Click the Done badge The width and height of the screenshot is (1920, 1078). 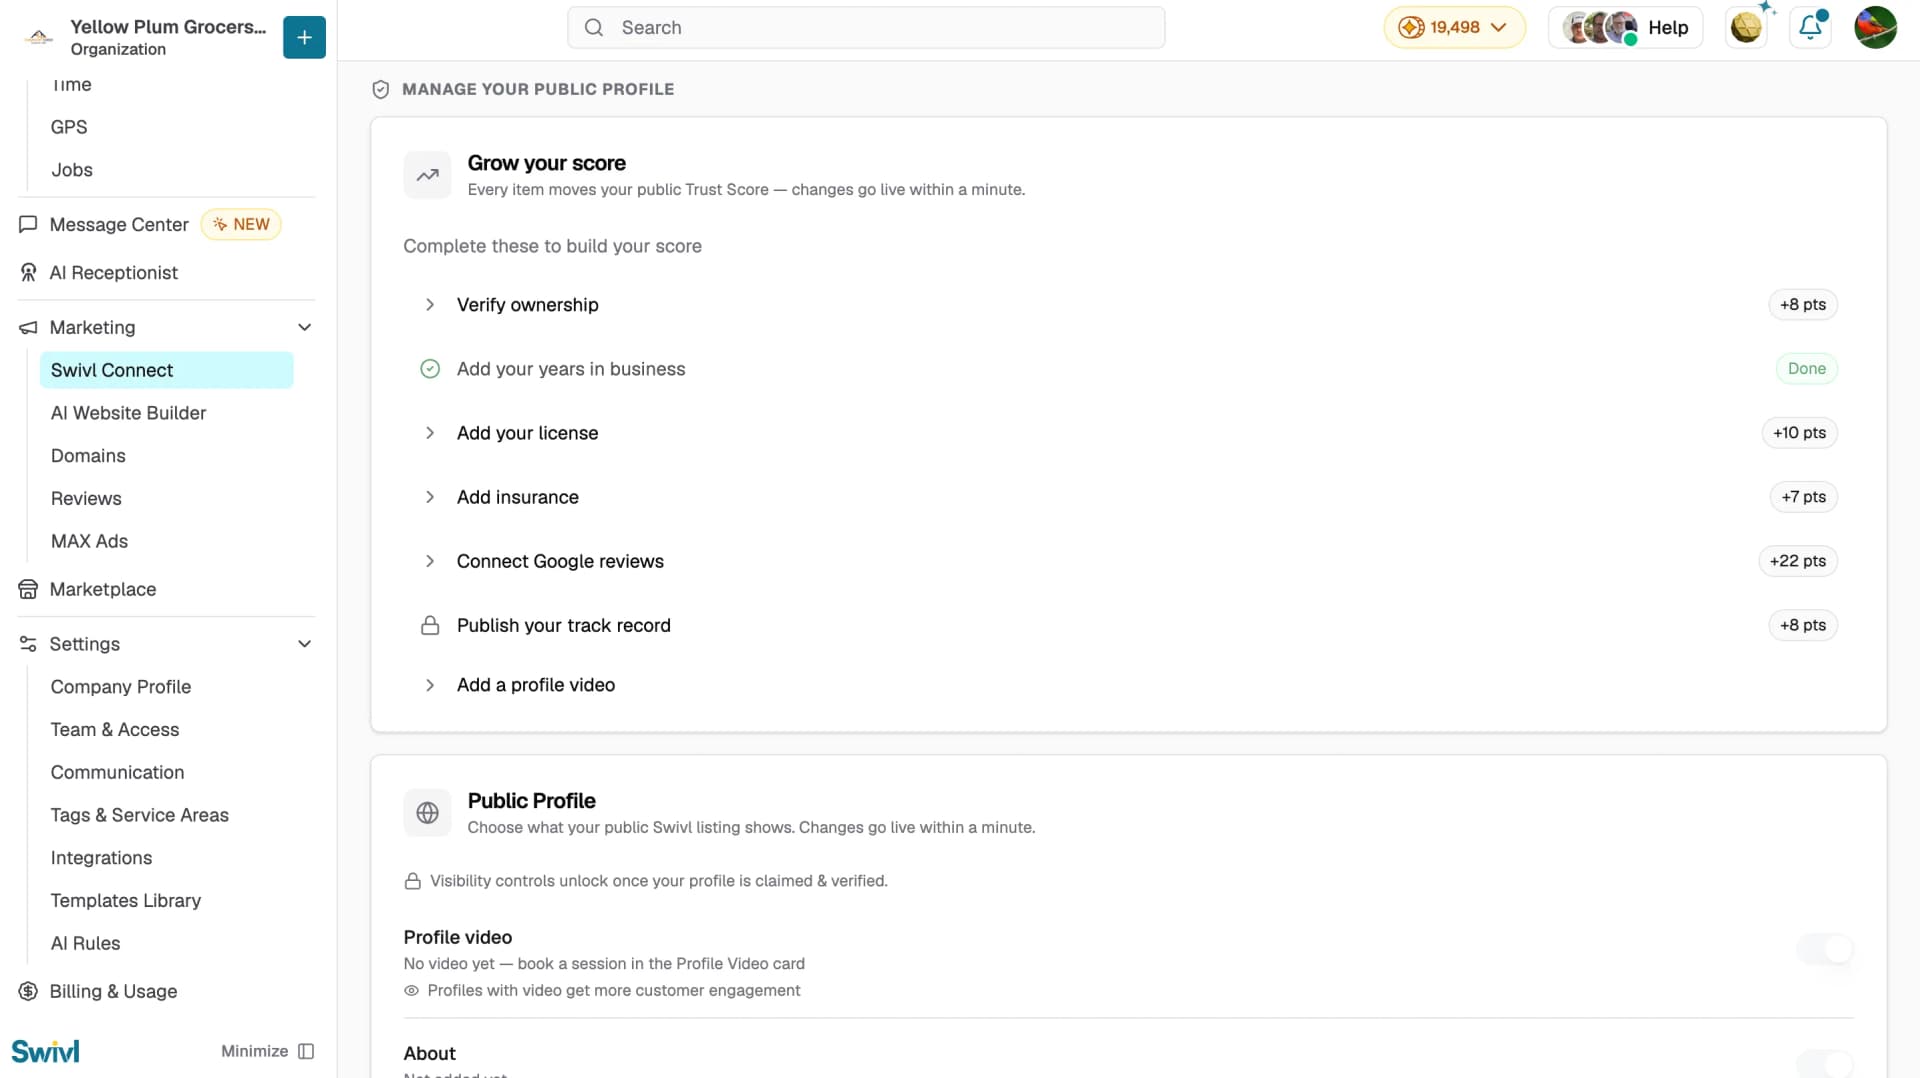pyautogui.click(x=1807, y=369)
